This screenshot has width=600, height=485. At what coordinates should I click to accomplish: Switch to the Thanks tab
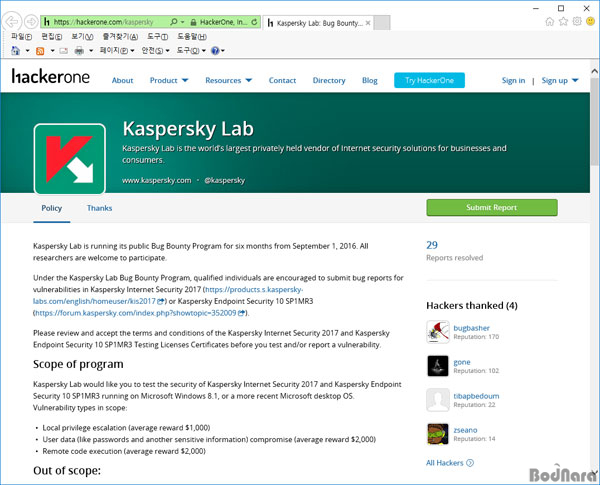99,208
